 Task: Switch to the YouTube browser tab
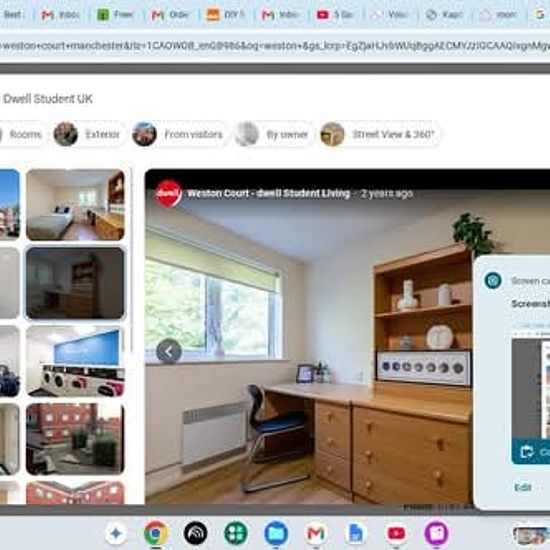coord(336,15)
